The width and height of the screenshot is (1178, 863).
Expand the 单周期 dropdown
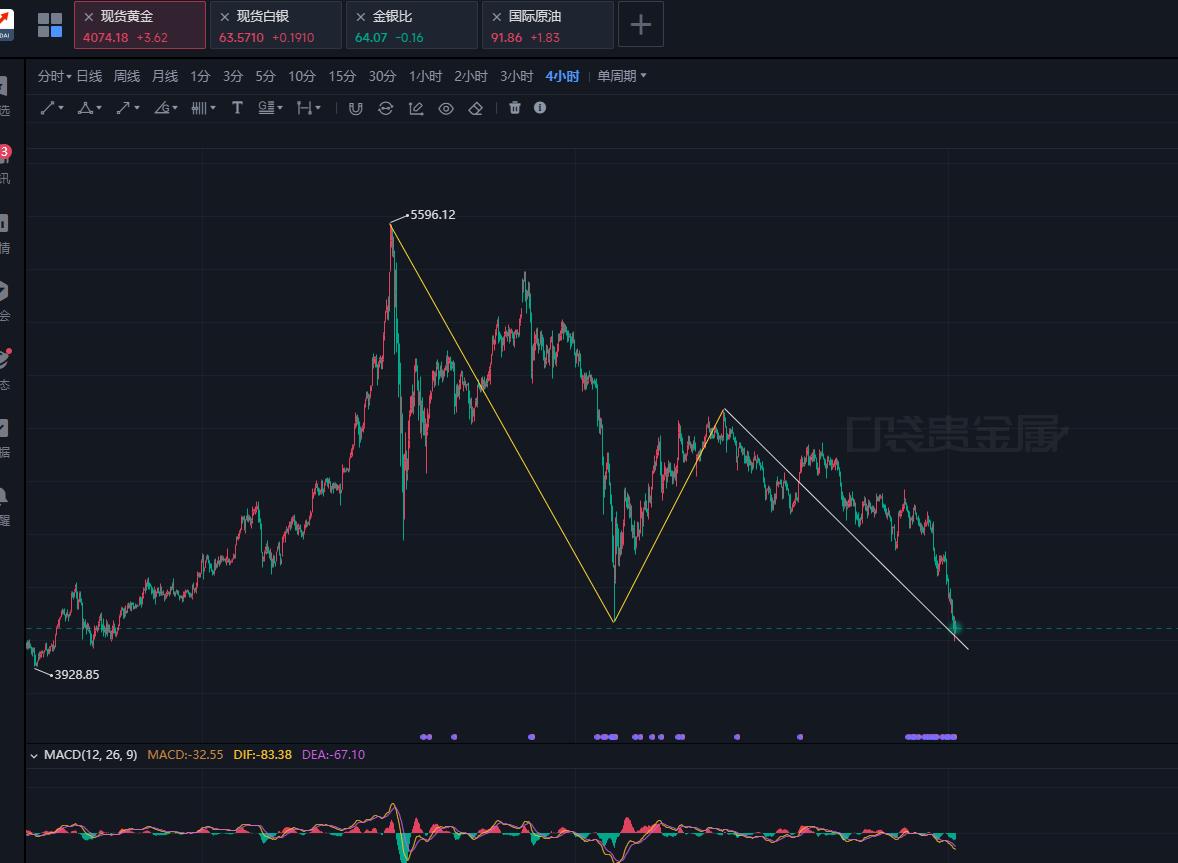(621, 76)
